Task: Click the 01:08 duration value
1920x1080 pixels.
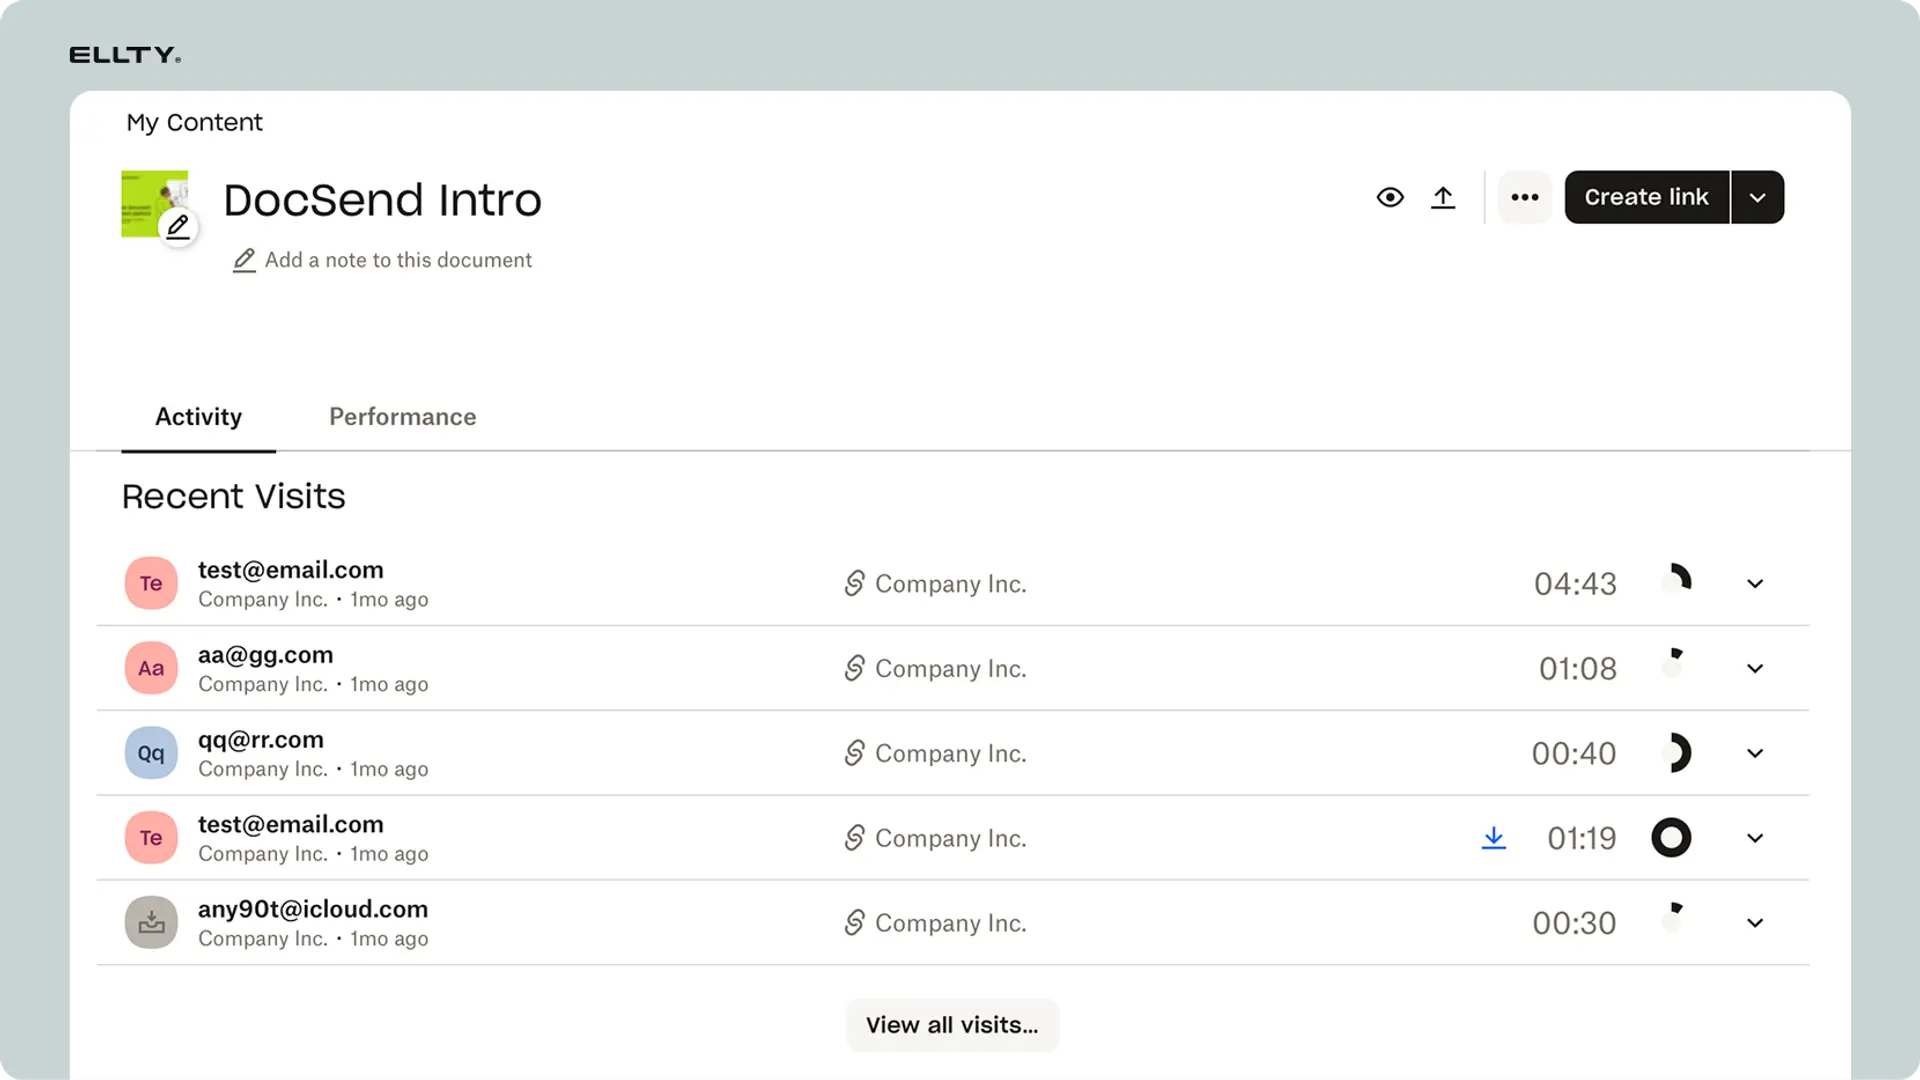Action: click(1578, 669)
